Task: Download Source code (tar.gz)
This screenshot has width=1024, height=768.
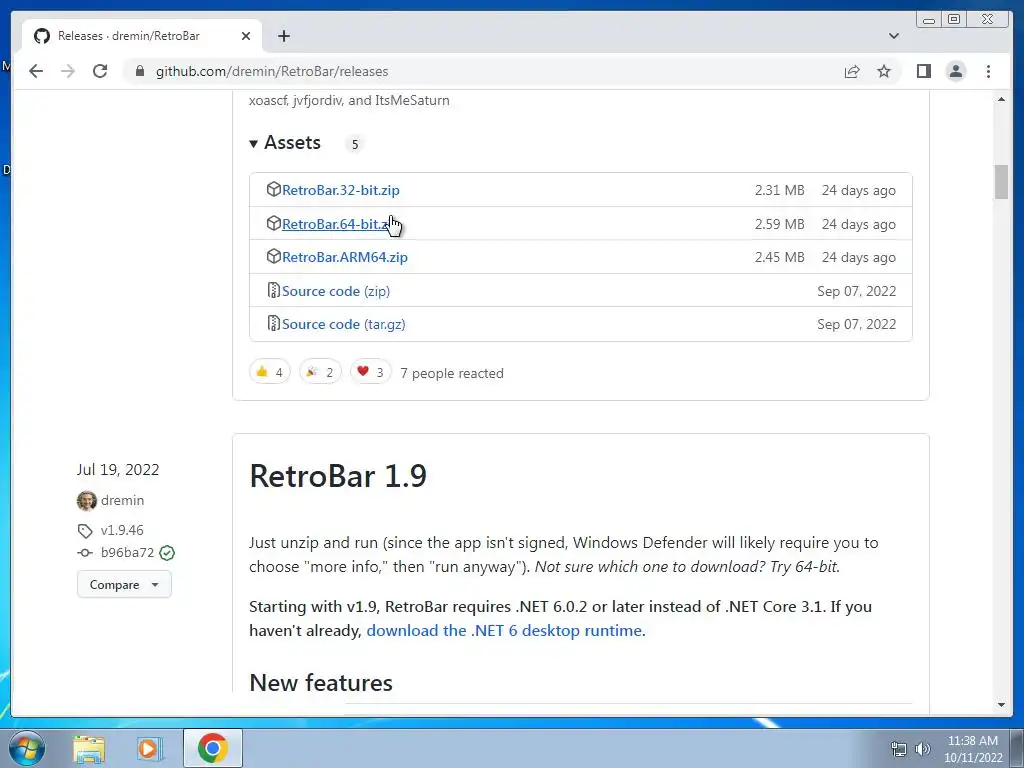Action: pos(344,325)
